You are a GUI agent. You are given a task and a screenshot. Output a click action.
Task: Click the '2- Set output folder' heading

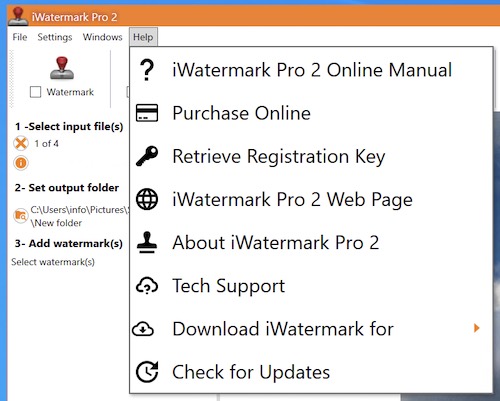(x=67, y=188)
